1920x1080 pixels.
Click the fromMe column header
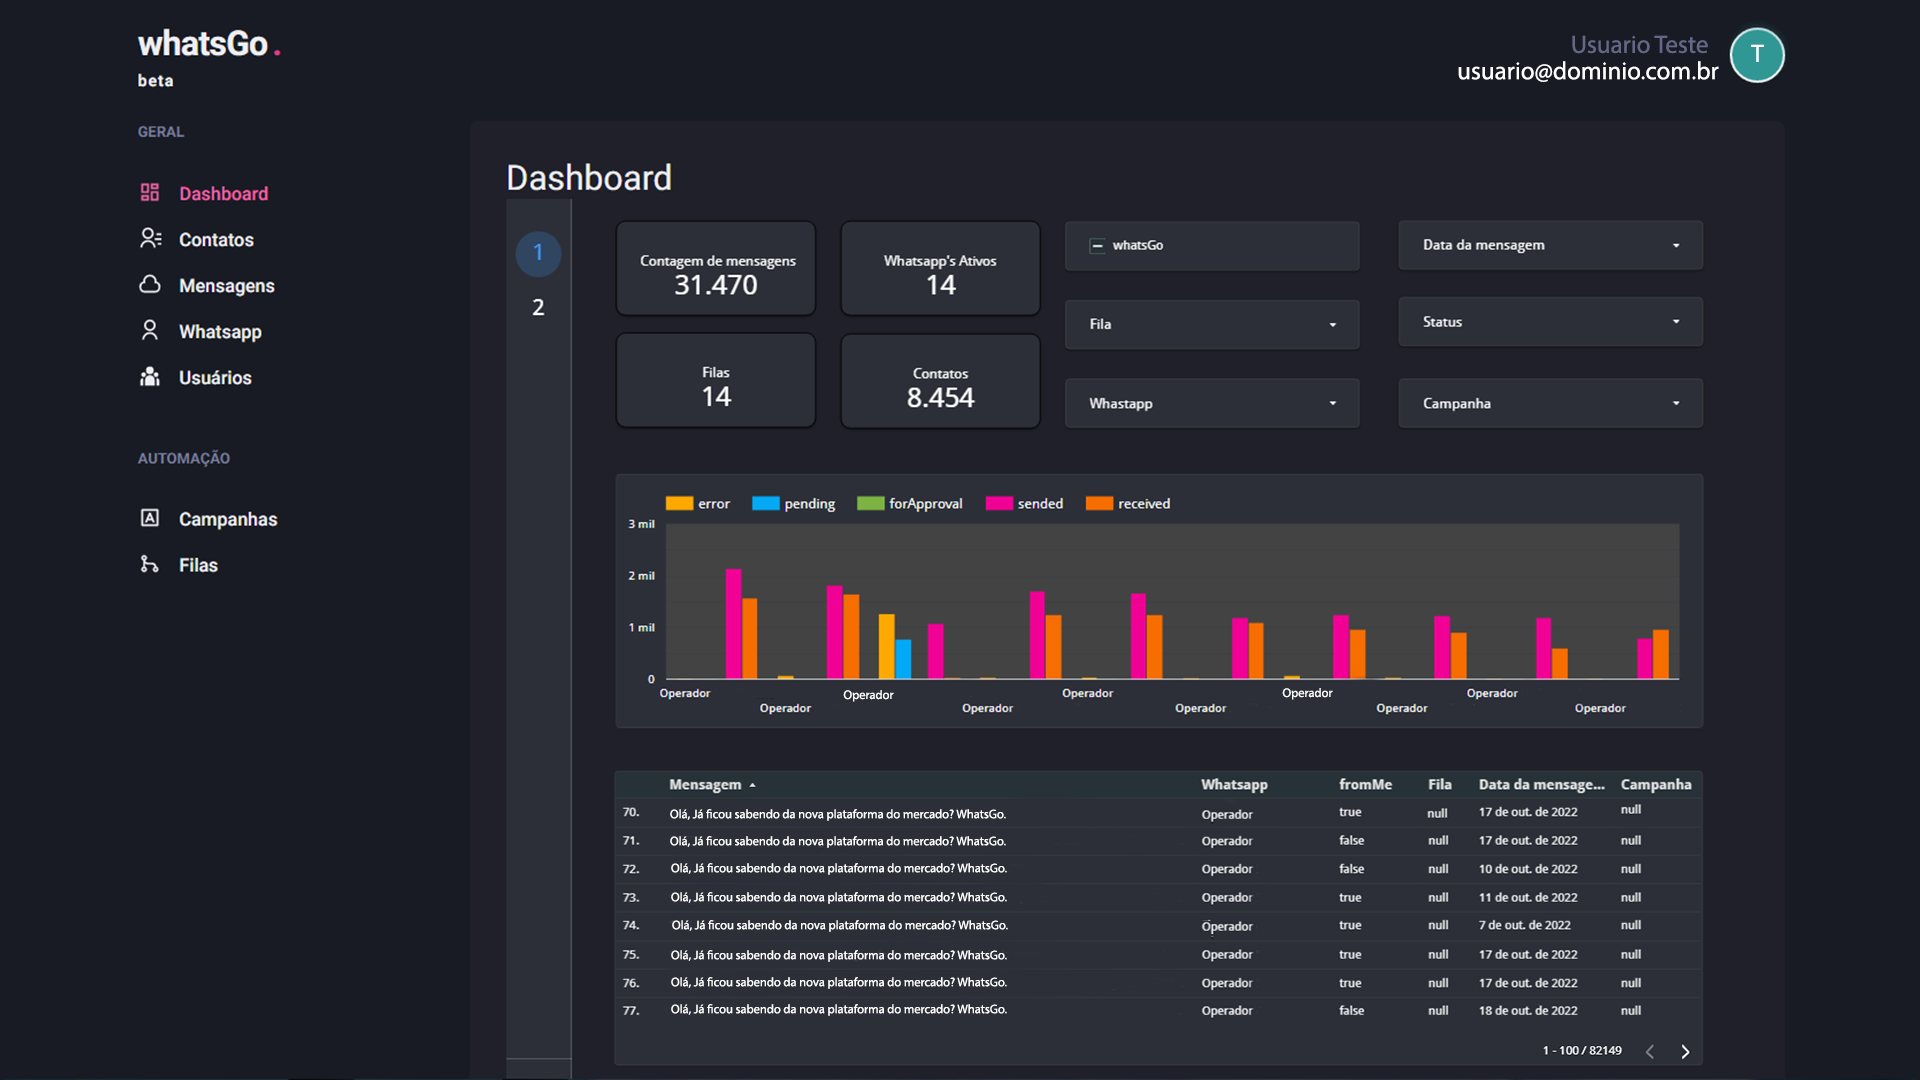tap(1365, 785)
